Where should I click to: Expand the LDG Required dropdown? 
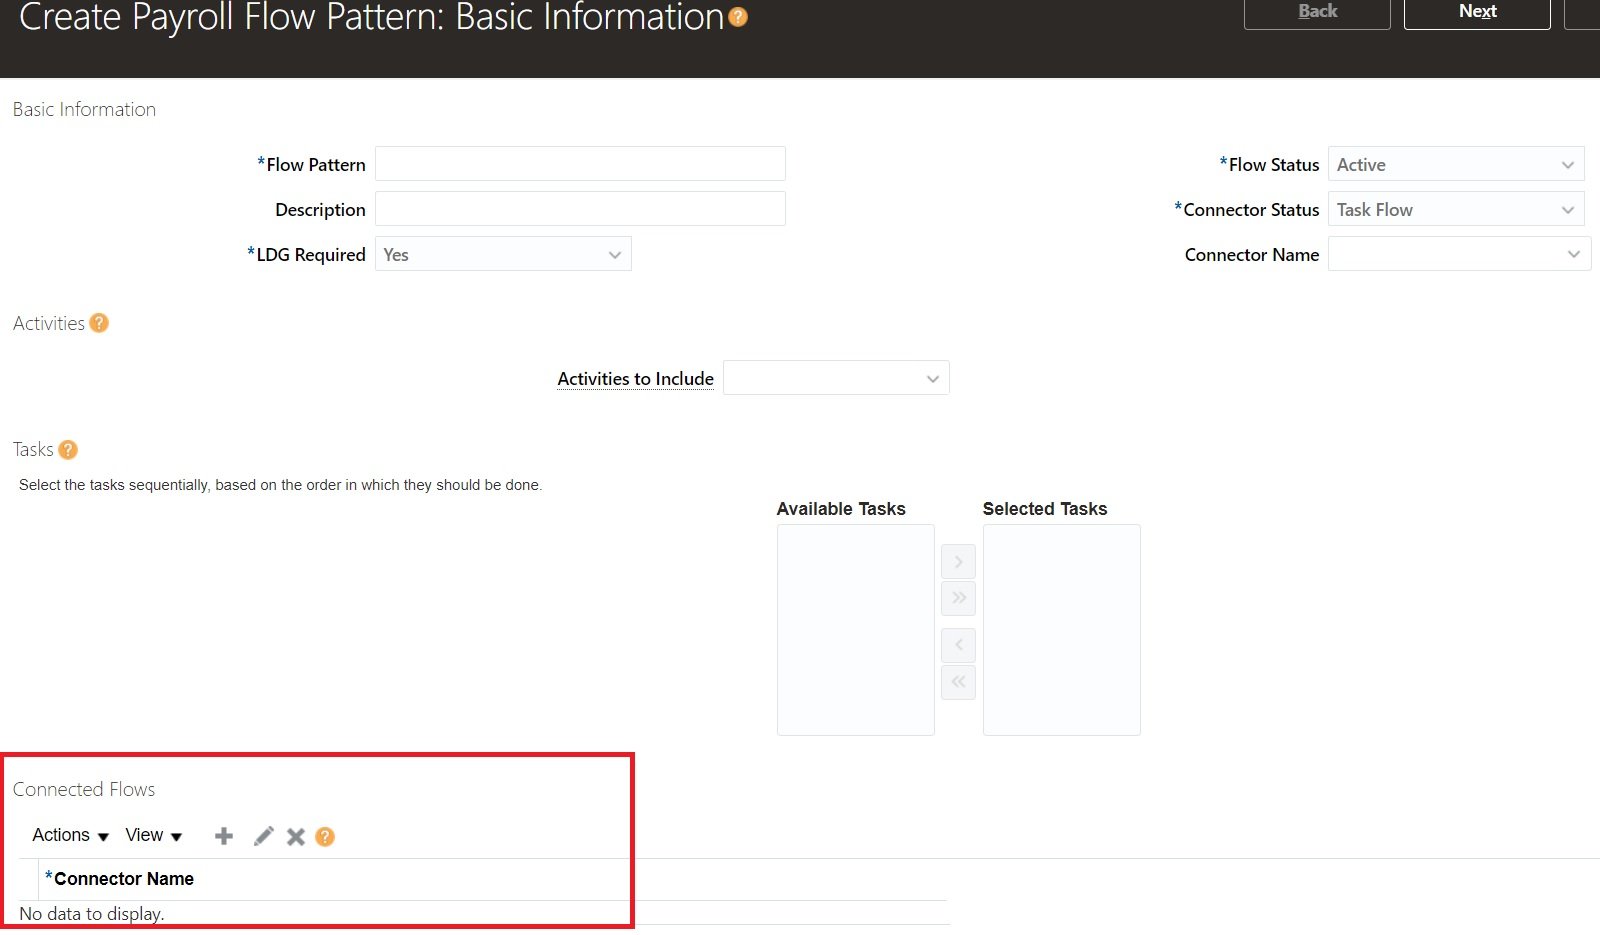(x=614, y=254)
